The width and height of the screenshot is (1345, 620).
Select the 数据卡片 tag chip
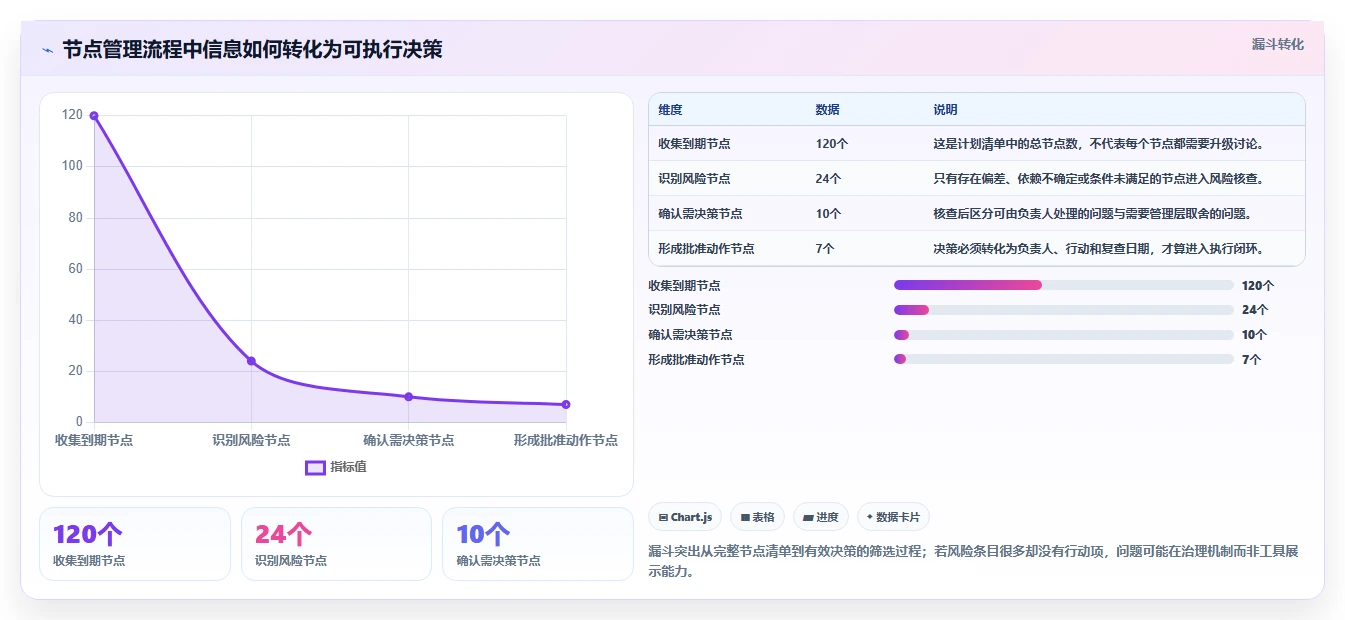pos(894,517)
